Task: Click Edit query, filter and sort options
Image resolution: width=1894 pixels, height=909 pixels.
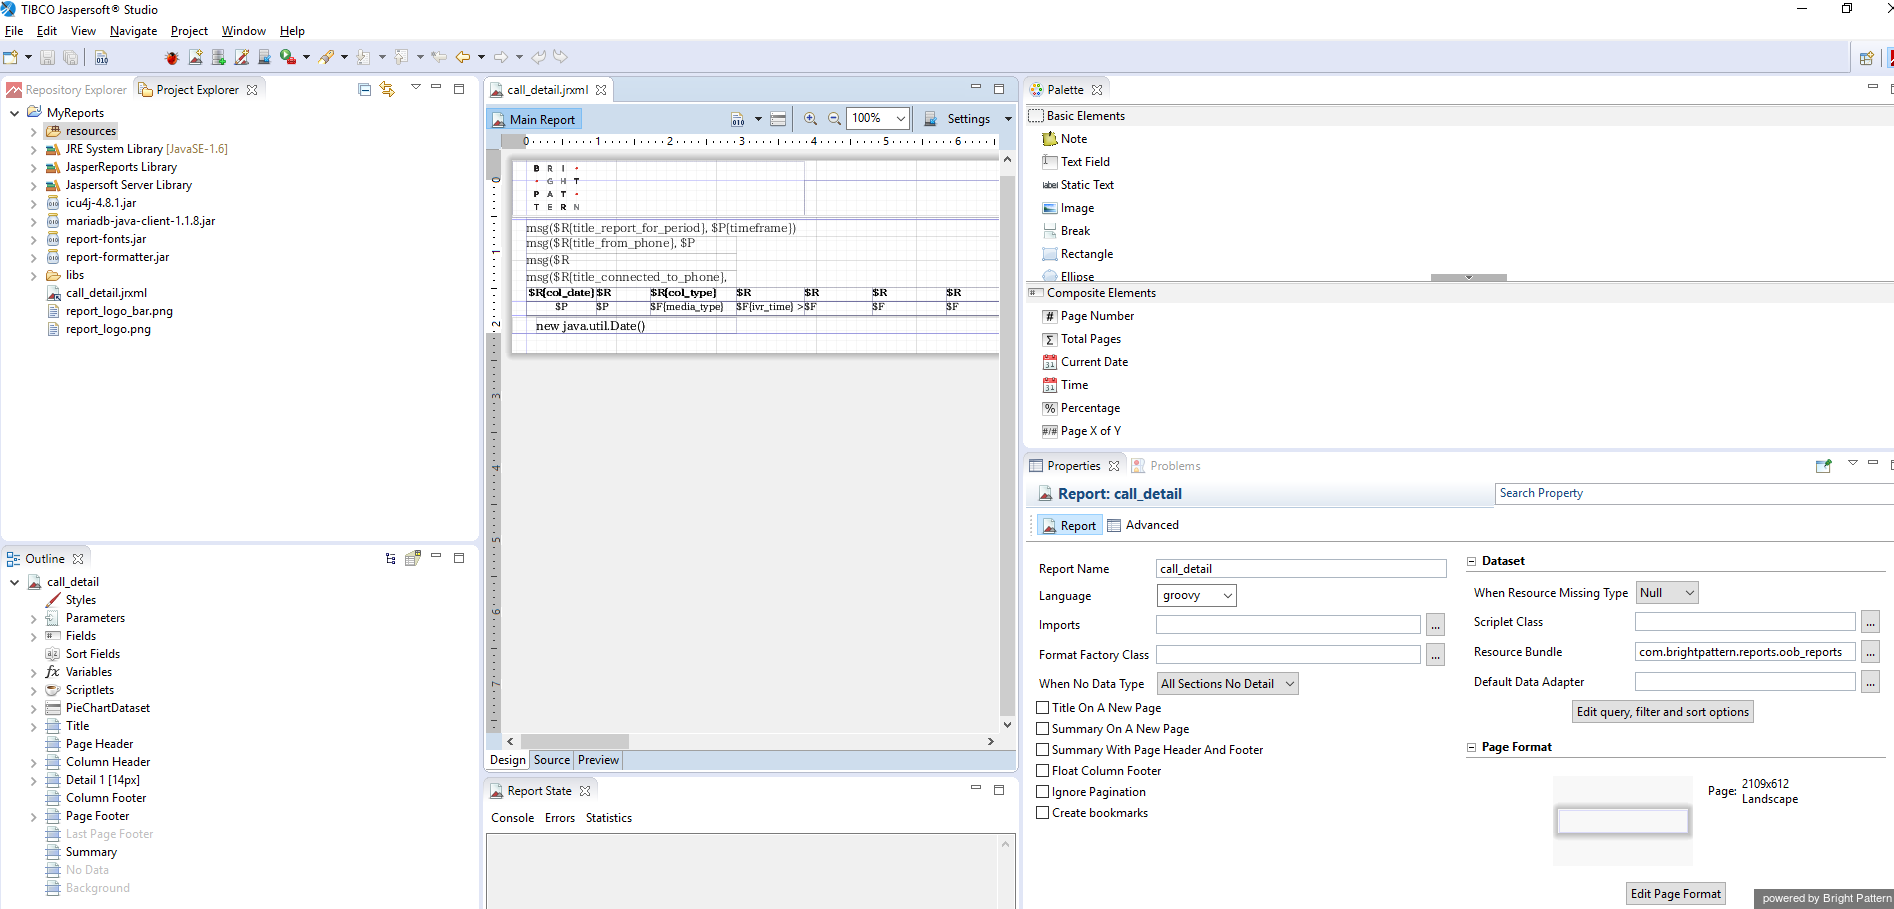Action: coord(1663,712)
